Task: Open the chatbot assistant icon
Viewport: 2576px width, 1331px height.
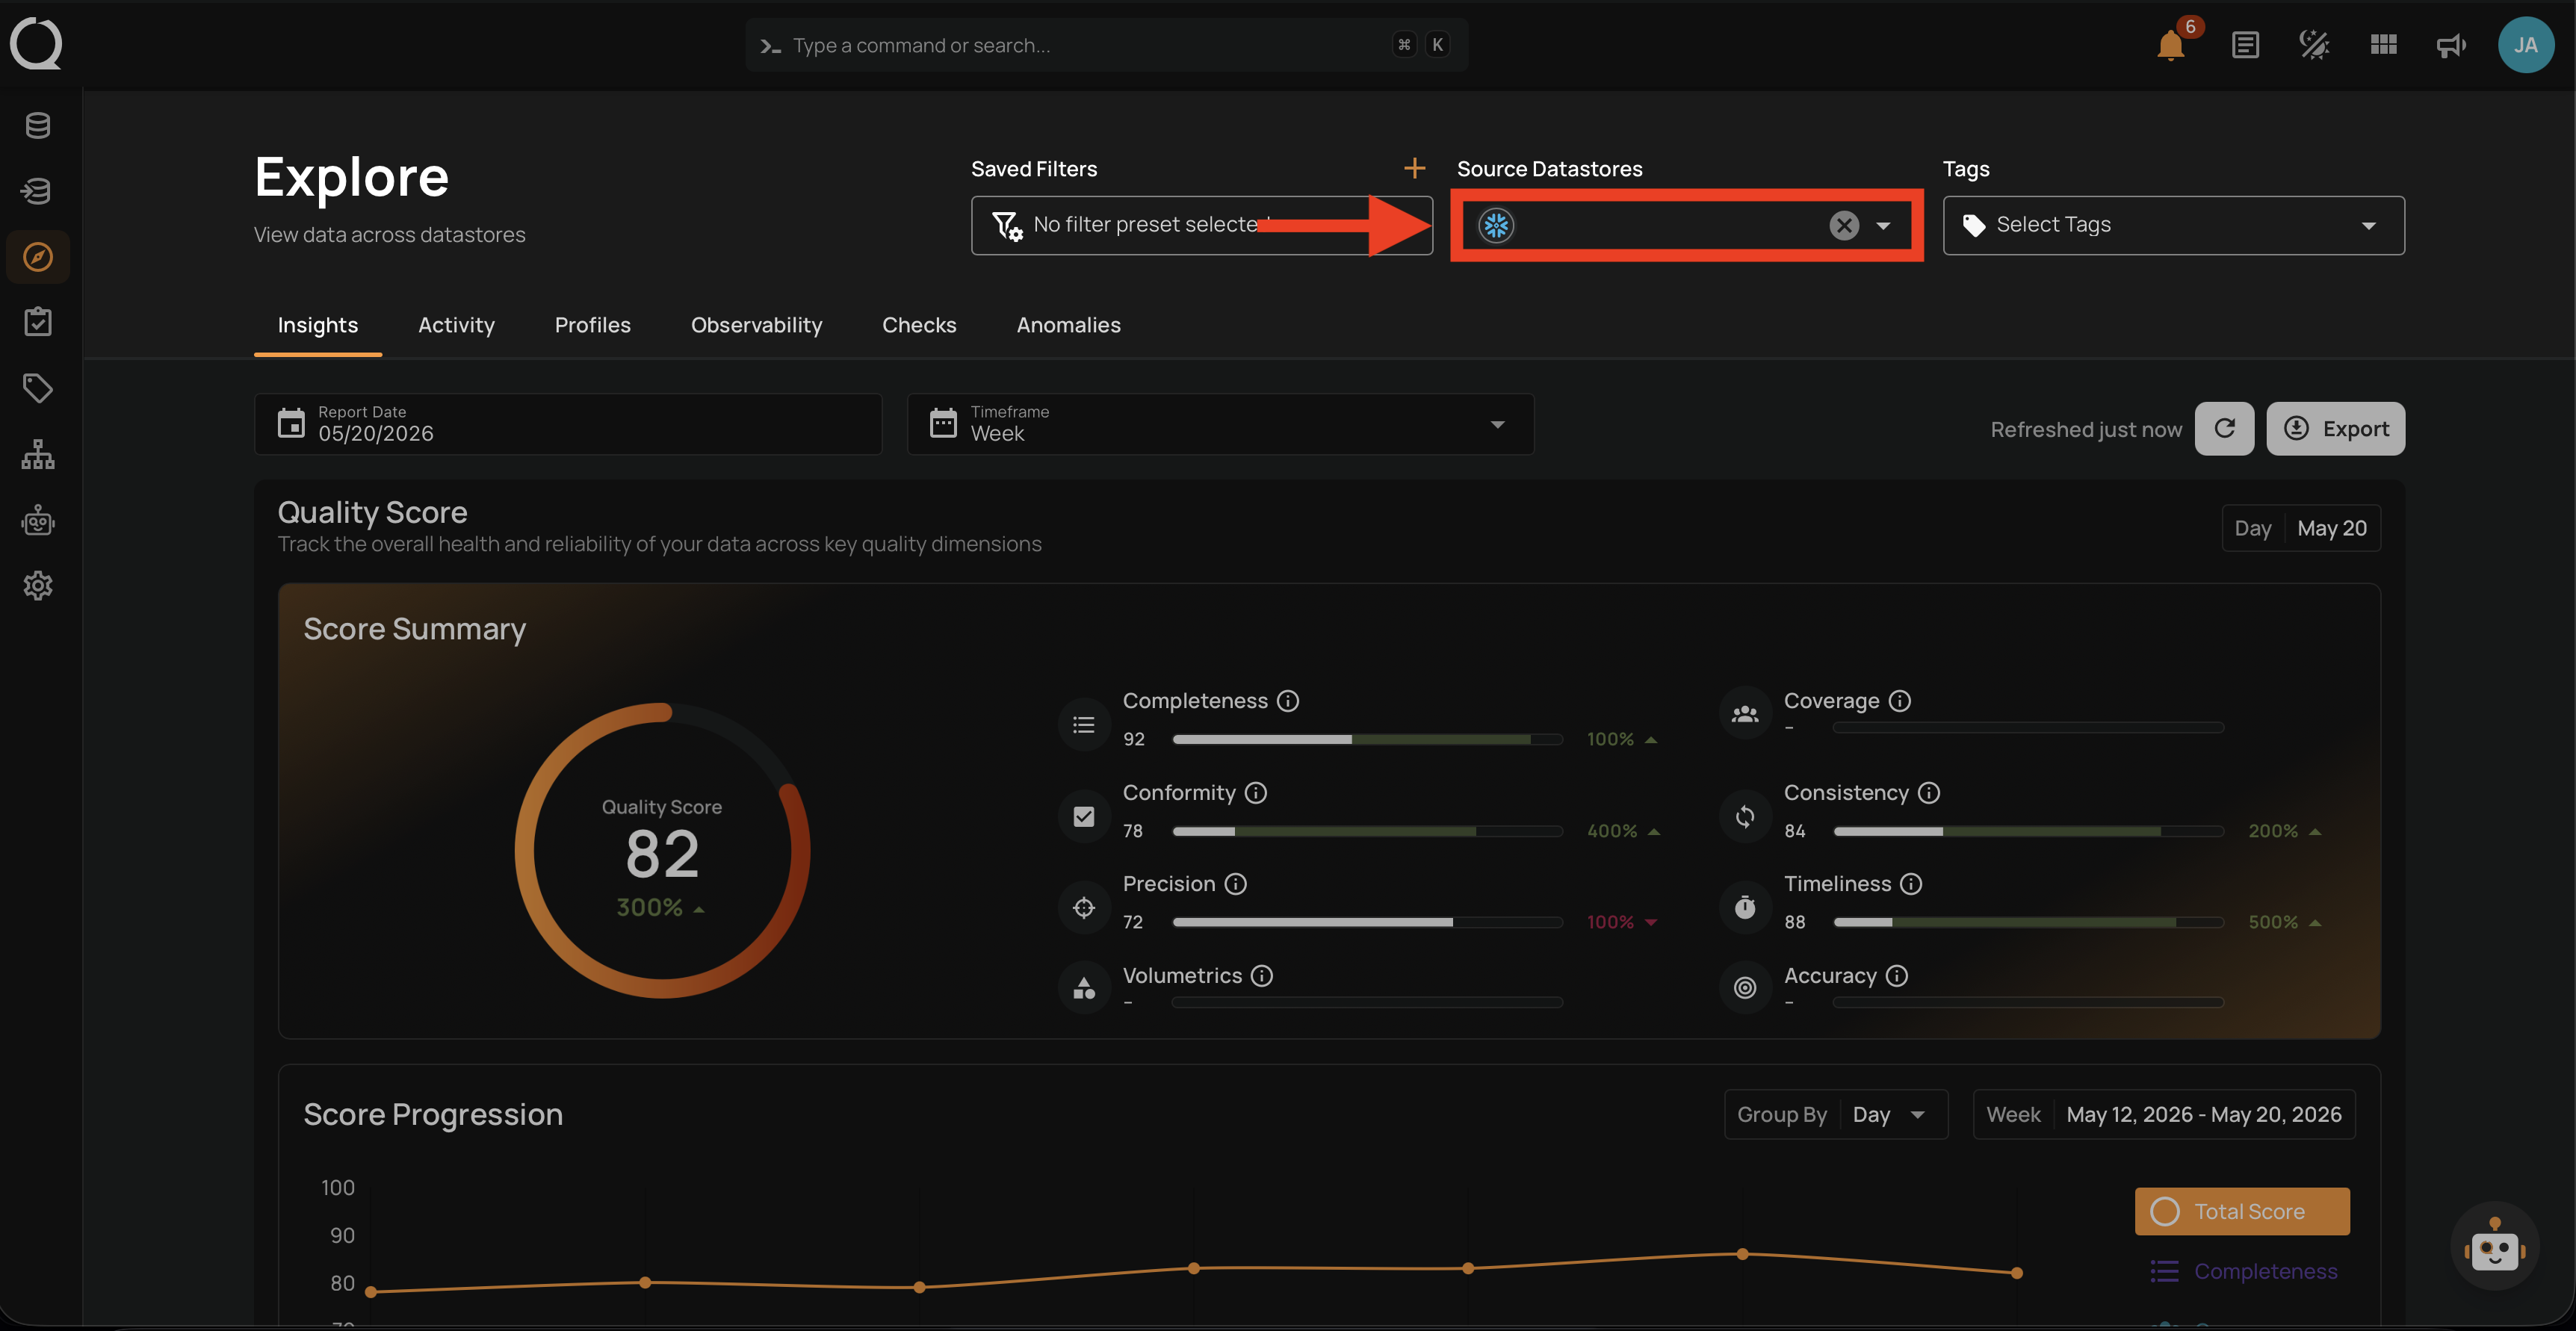Action: (x=2494, y=1246)
